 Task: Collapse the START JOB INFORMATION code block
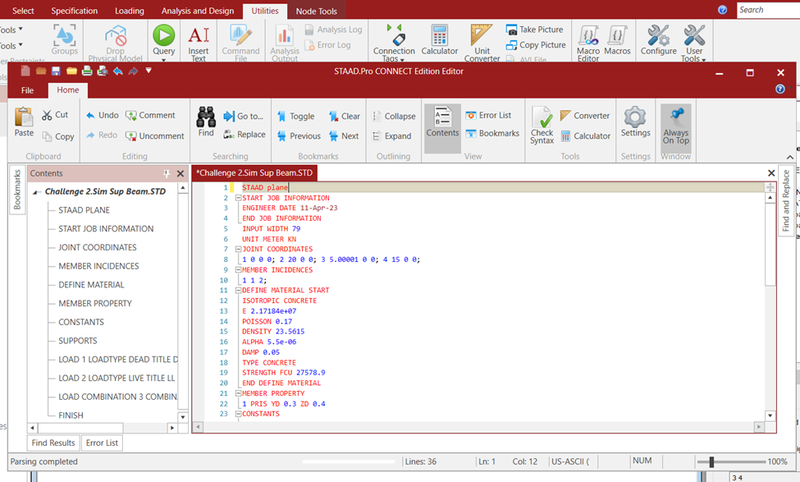(238, 198)
